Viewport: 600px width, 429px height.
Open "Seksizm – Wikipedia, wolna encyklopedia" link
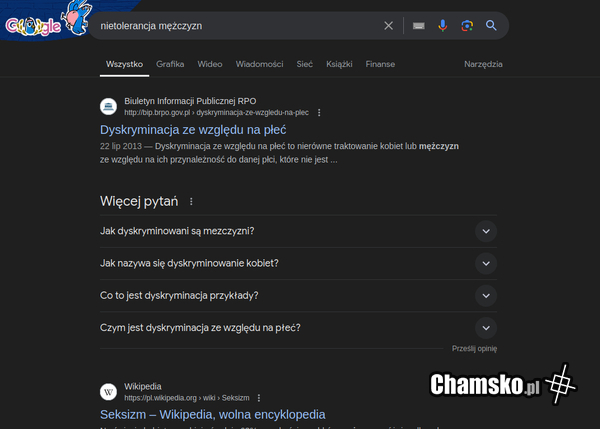212,414
